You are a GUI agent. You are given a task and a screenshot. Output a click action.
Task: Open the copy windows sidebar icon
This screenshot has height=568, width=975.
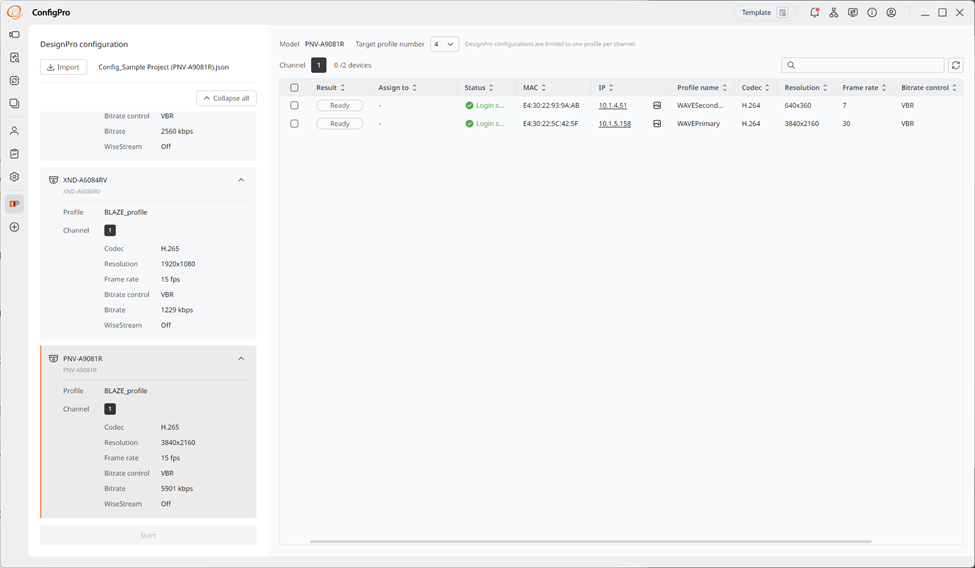pyautogui.click(x=14, y=104)
